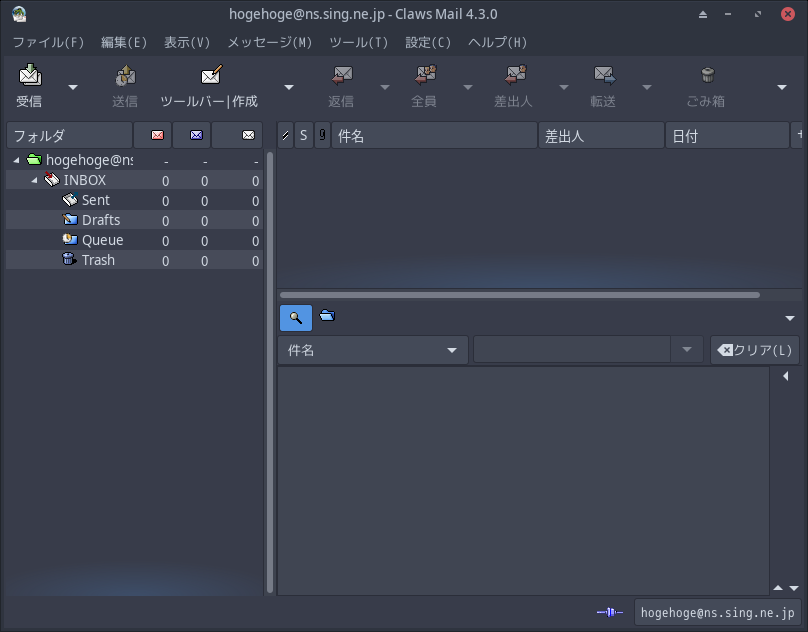Screen dimensions: 808x632
Task: Toggle the quick search magnifier button
Action: [296, 318]
